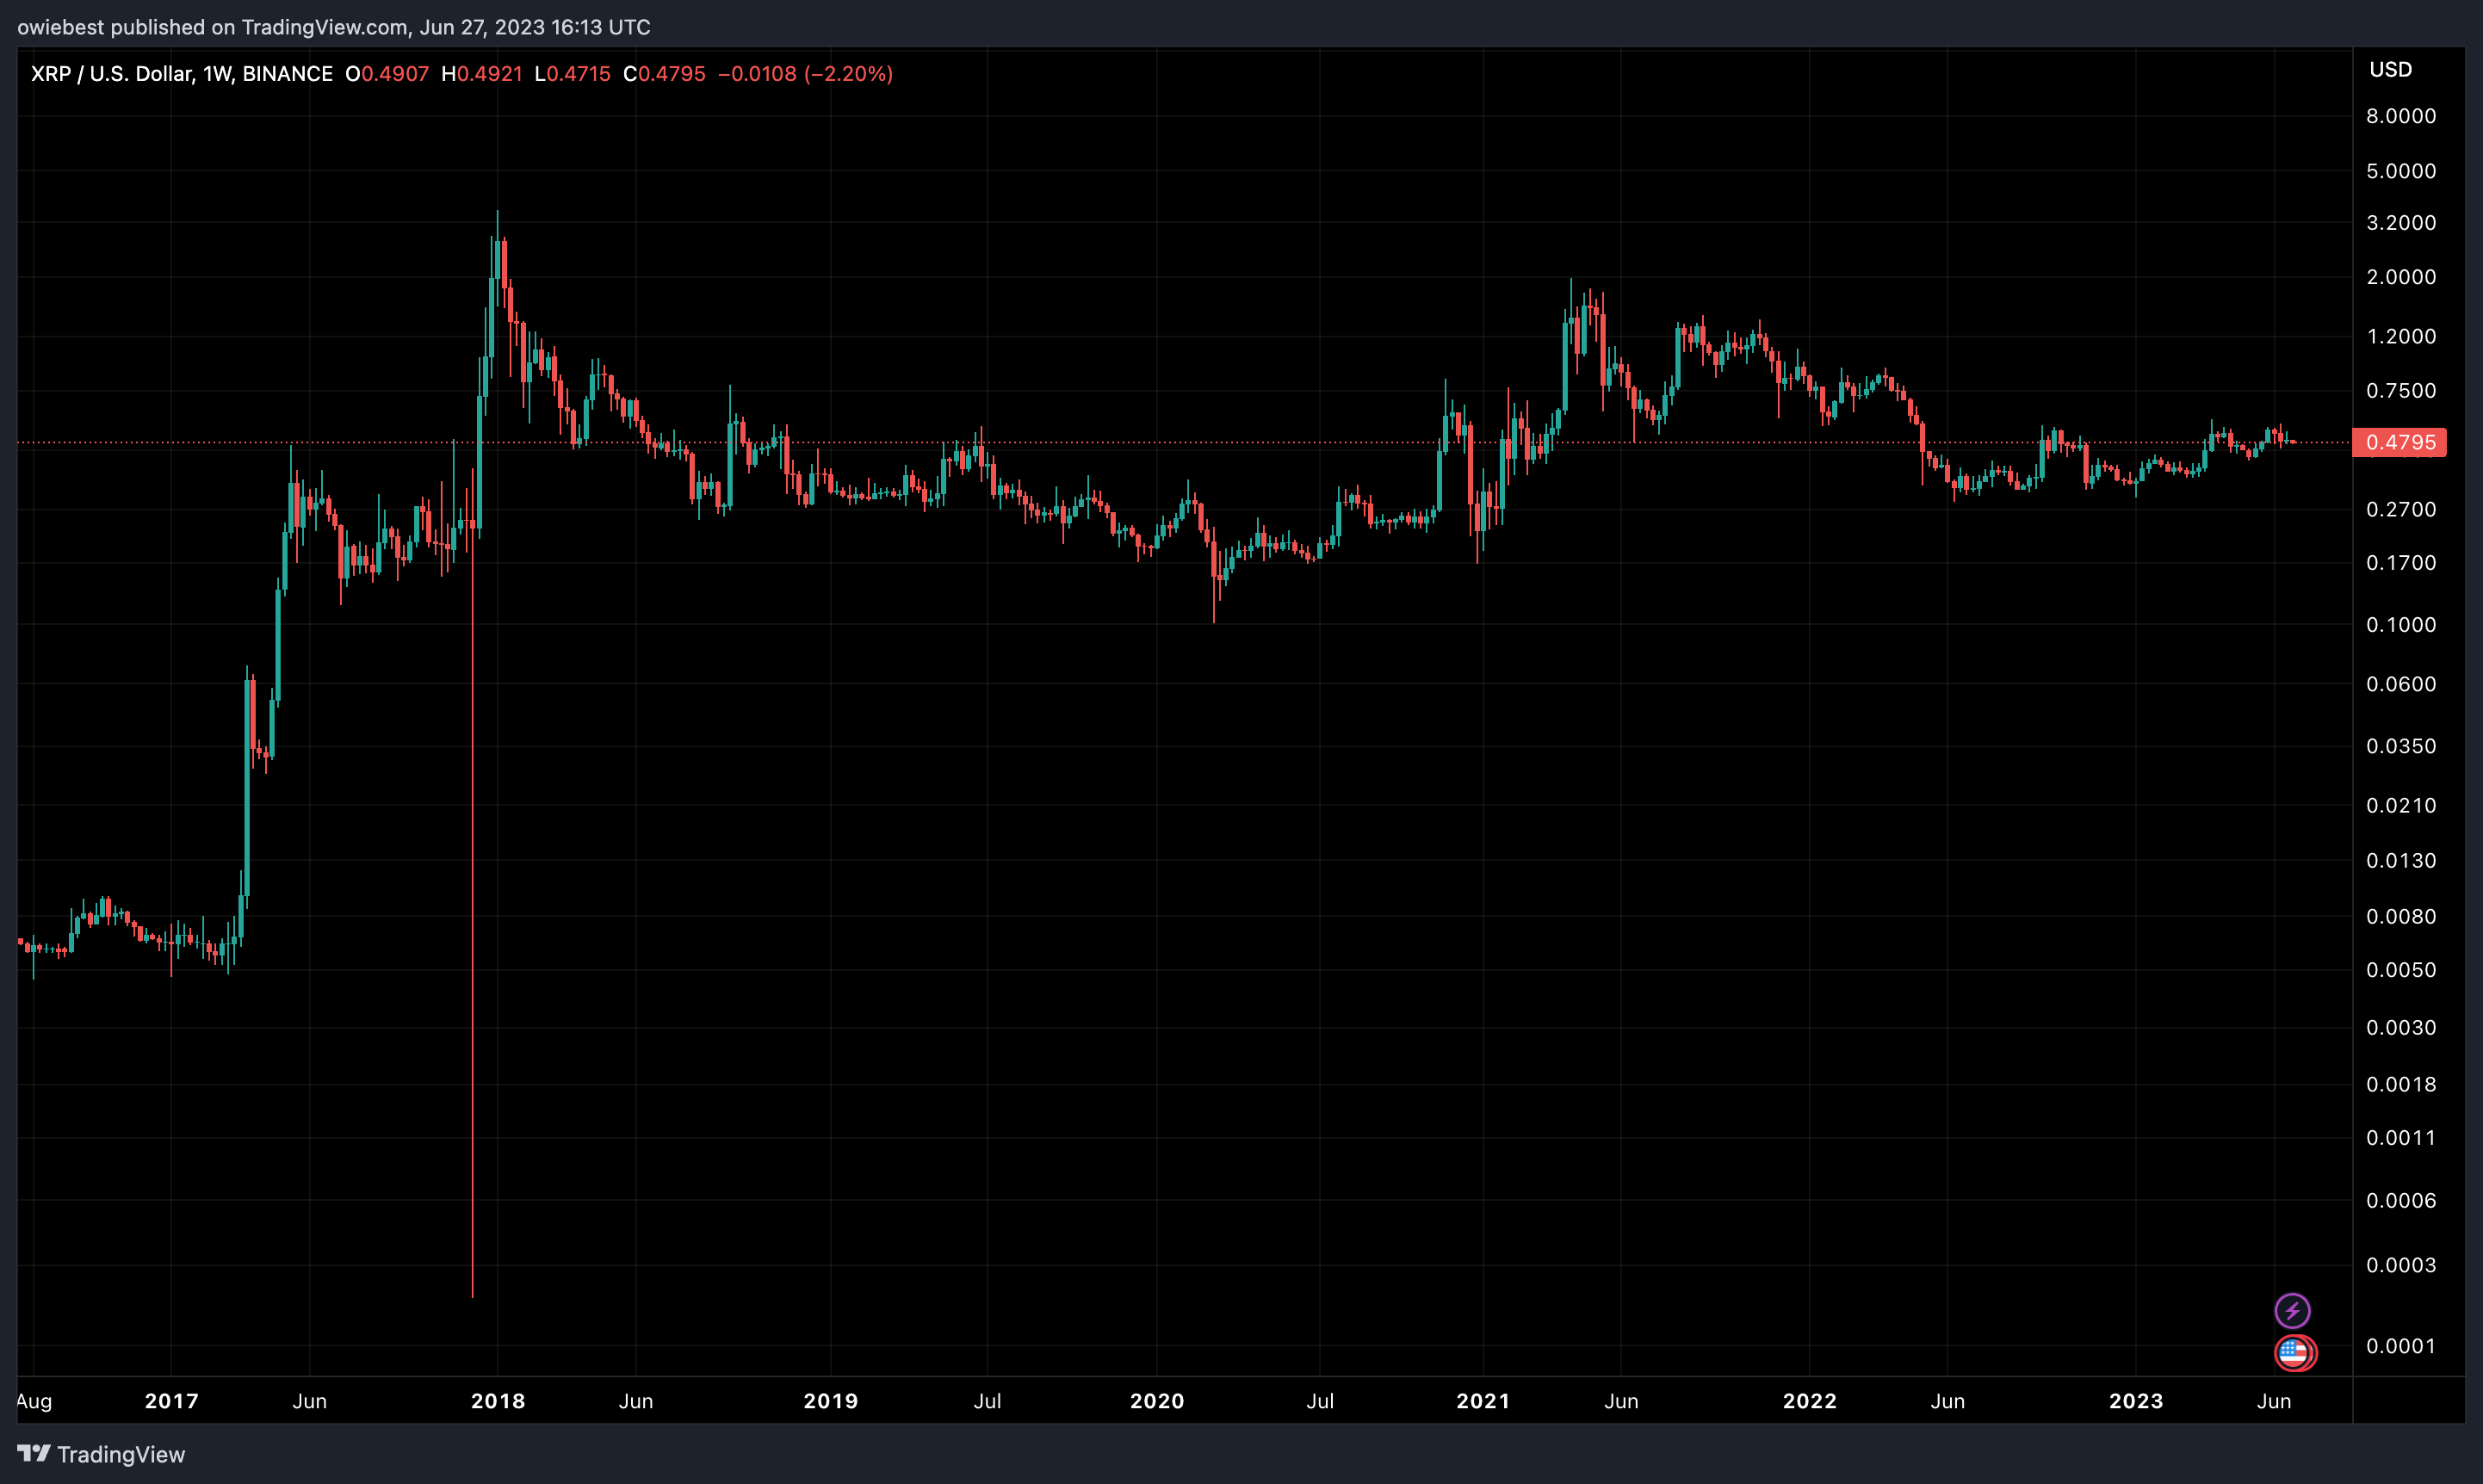Image resolution: width=2483 pixels, height=1484 pixels.
Task: Click the Aug time axis label
Action: click(x=34, y=1401)
